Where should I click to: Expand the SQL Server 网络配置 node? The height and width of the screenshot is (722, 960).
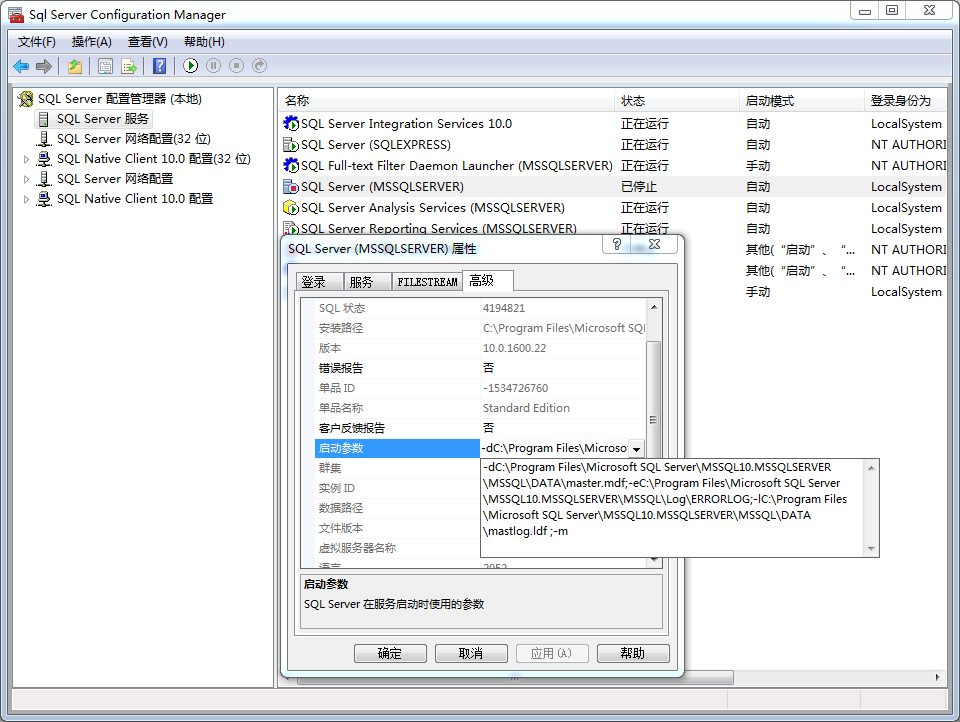coord(26,179)
